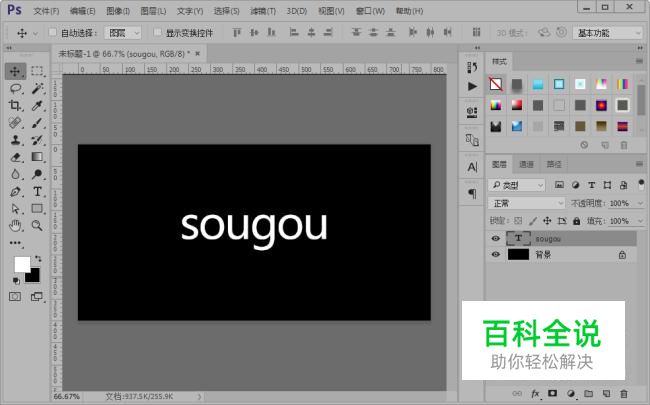The image size is (650, 405).
Task: Select the Dodge tool
Action: pyautogui.click(x=37, y=174)
